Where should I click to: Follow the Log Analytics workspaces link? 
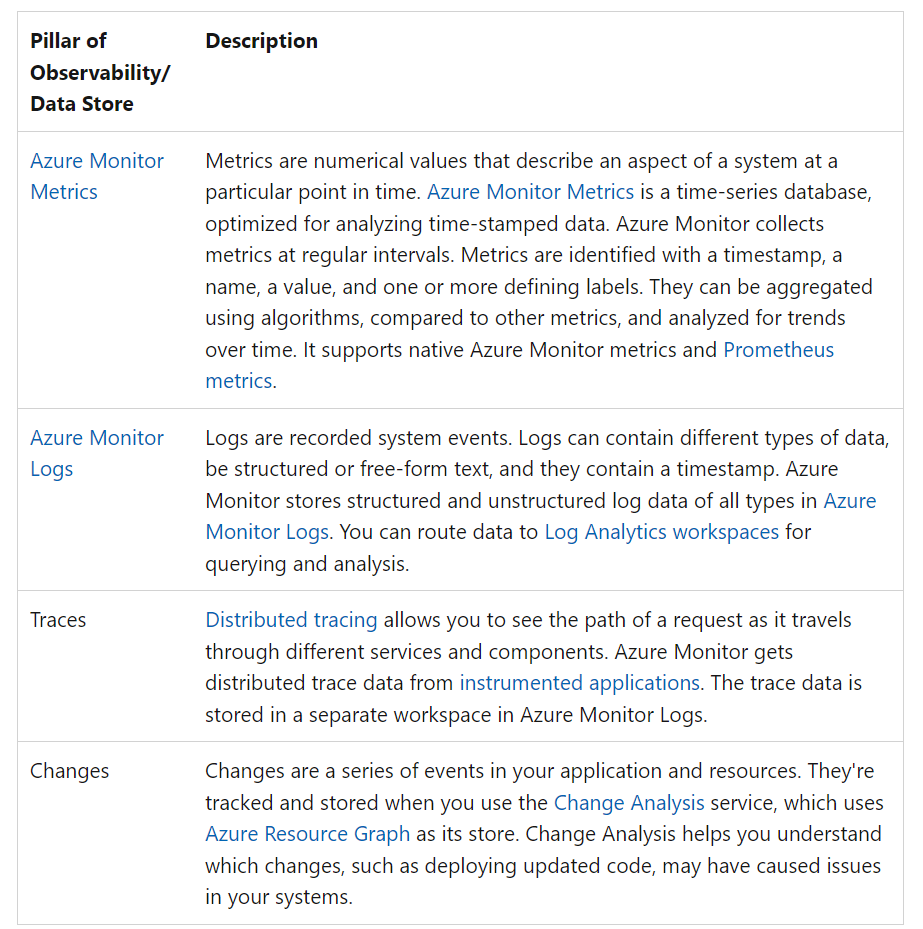click(661, 532)
